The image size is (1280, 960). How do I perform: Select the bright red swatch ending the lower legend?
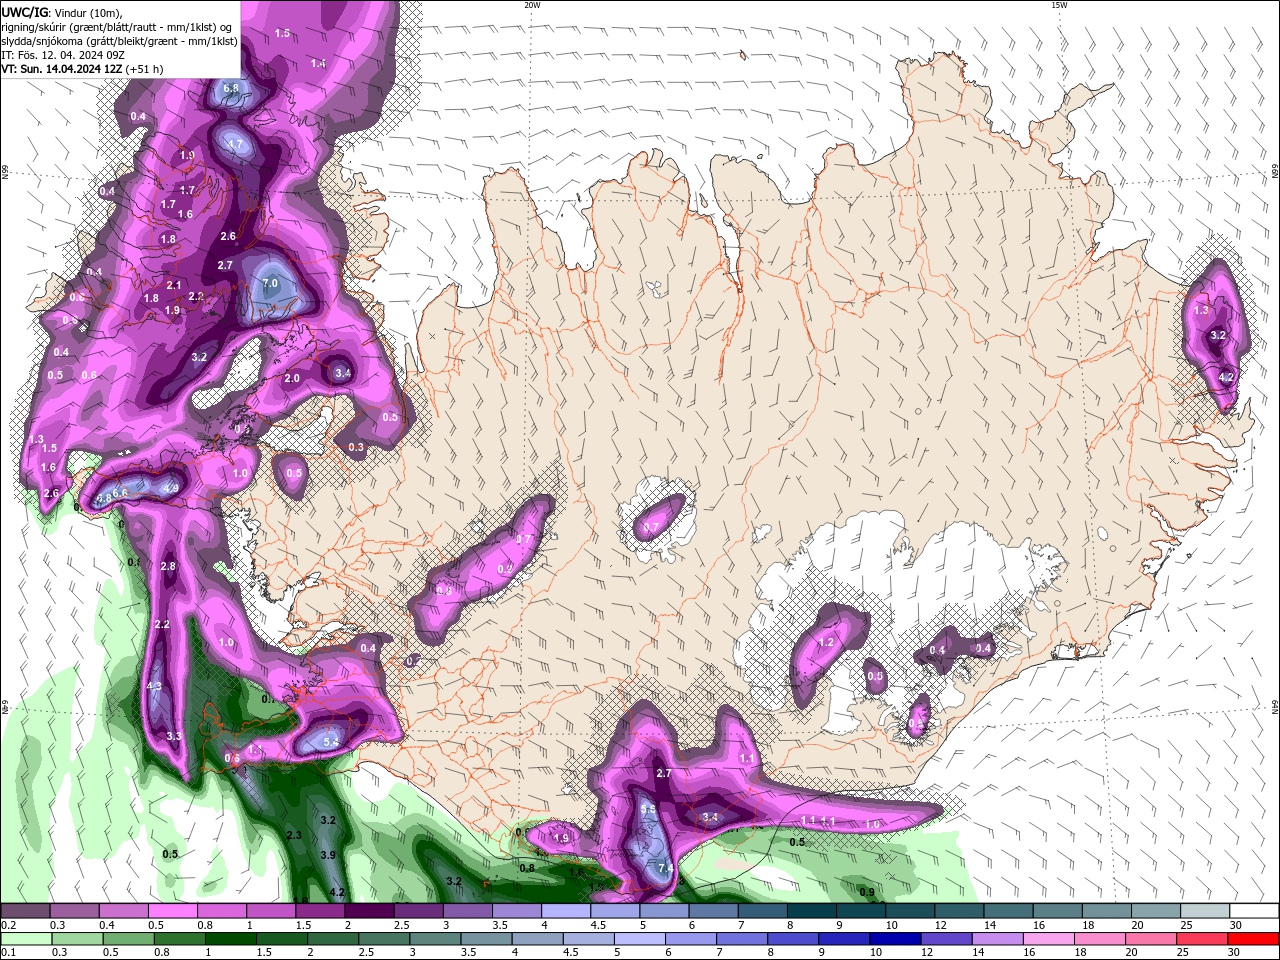click(1254, 939)
